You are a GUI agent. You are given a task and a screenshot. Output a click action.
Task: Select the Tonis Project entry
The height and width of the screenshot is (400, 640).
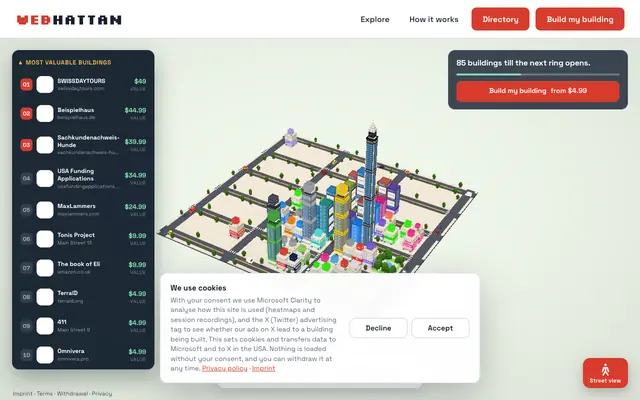pos(83,239)
